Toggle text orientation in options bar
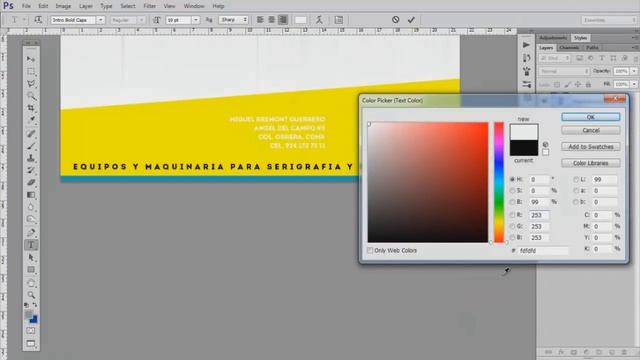The image size is (640, 360). tap(38, 20)
